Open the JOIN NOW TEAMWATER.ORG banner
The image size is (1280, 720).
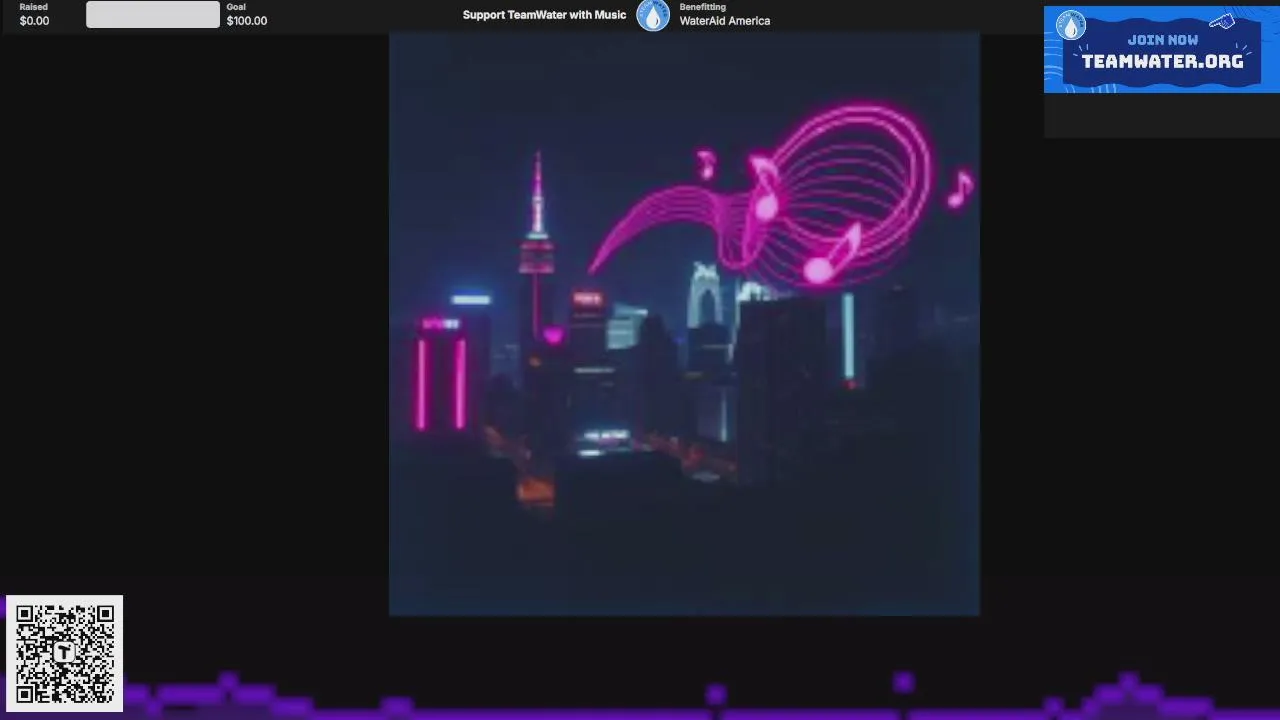tap(1161, 50)
